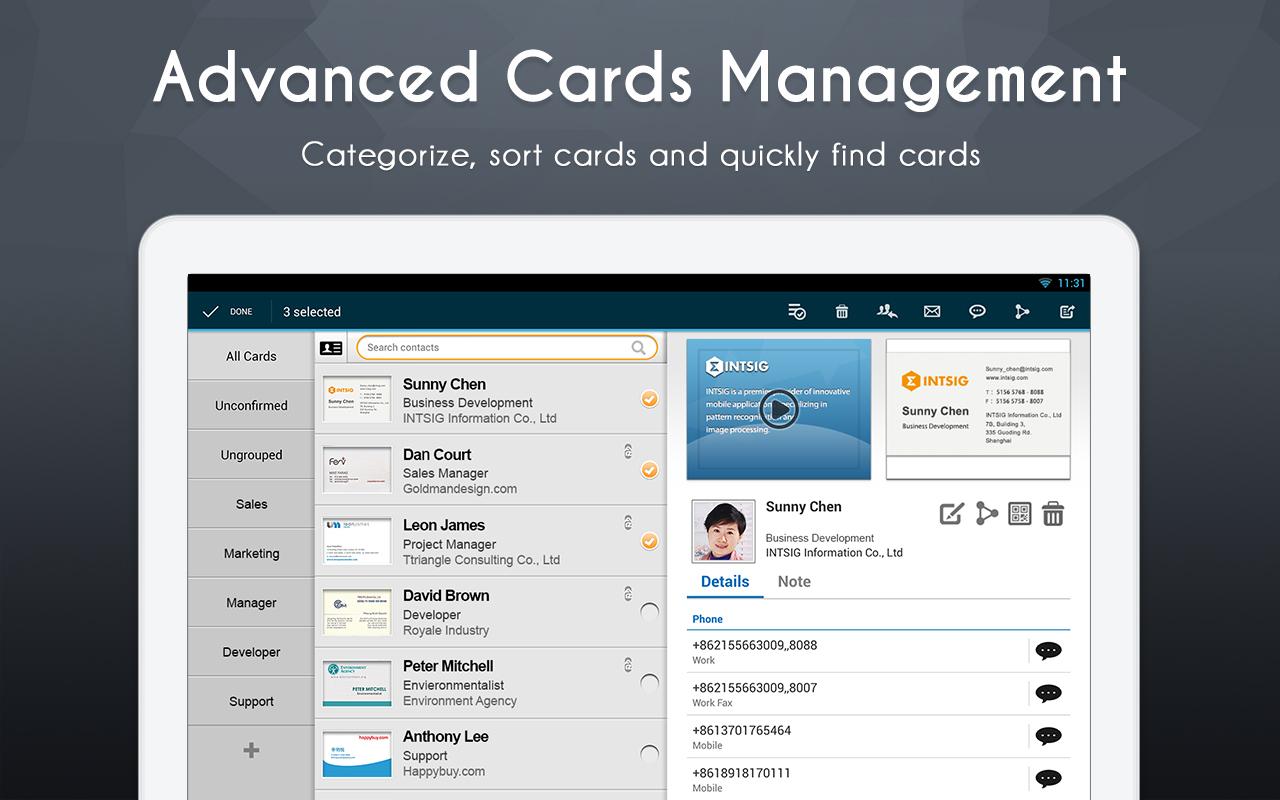
Task: Show the QR code for Sunny Chen
Action: click(x=1020, y=514)
